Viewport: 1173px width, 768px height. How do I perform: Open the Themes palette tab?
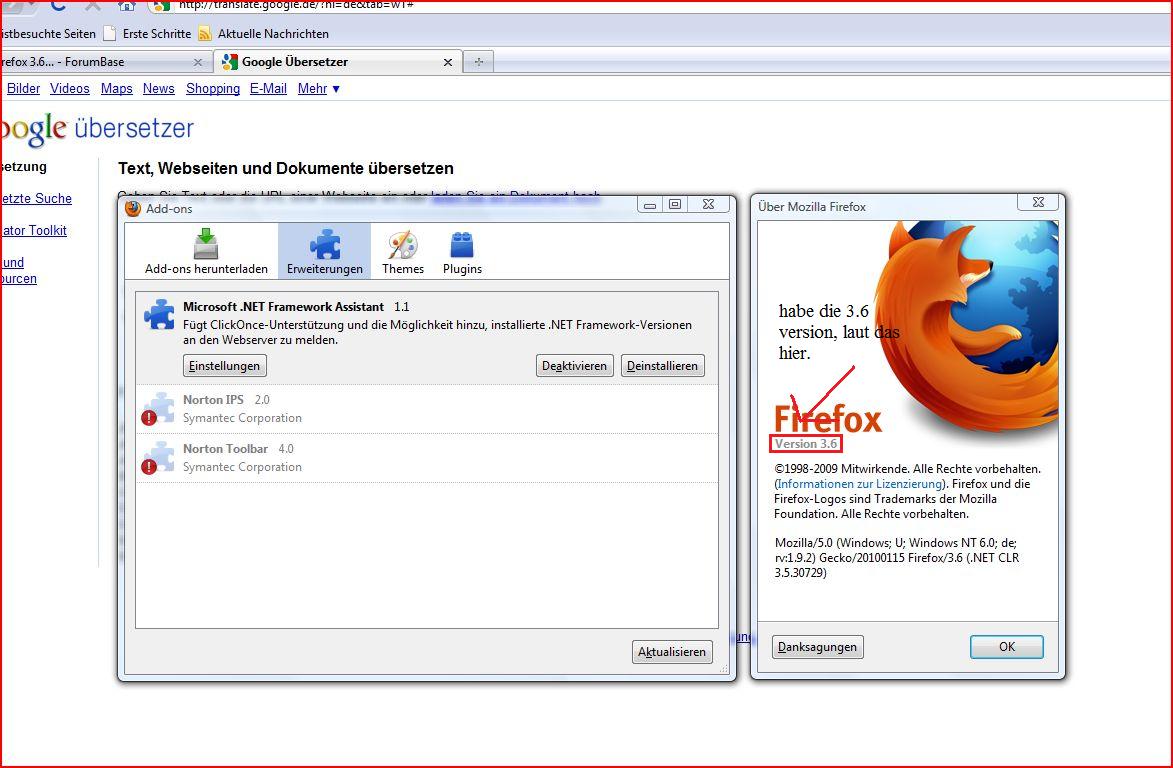402,252
